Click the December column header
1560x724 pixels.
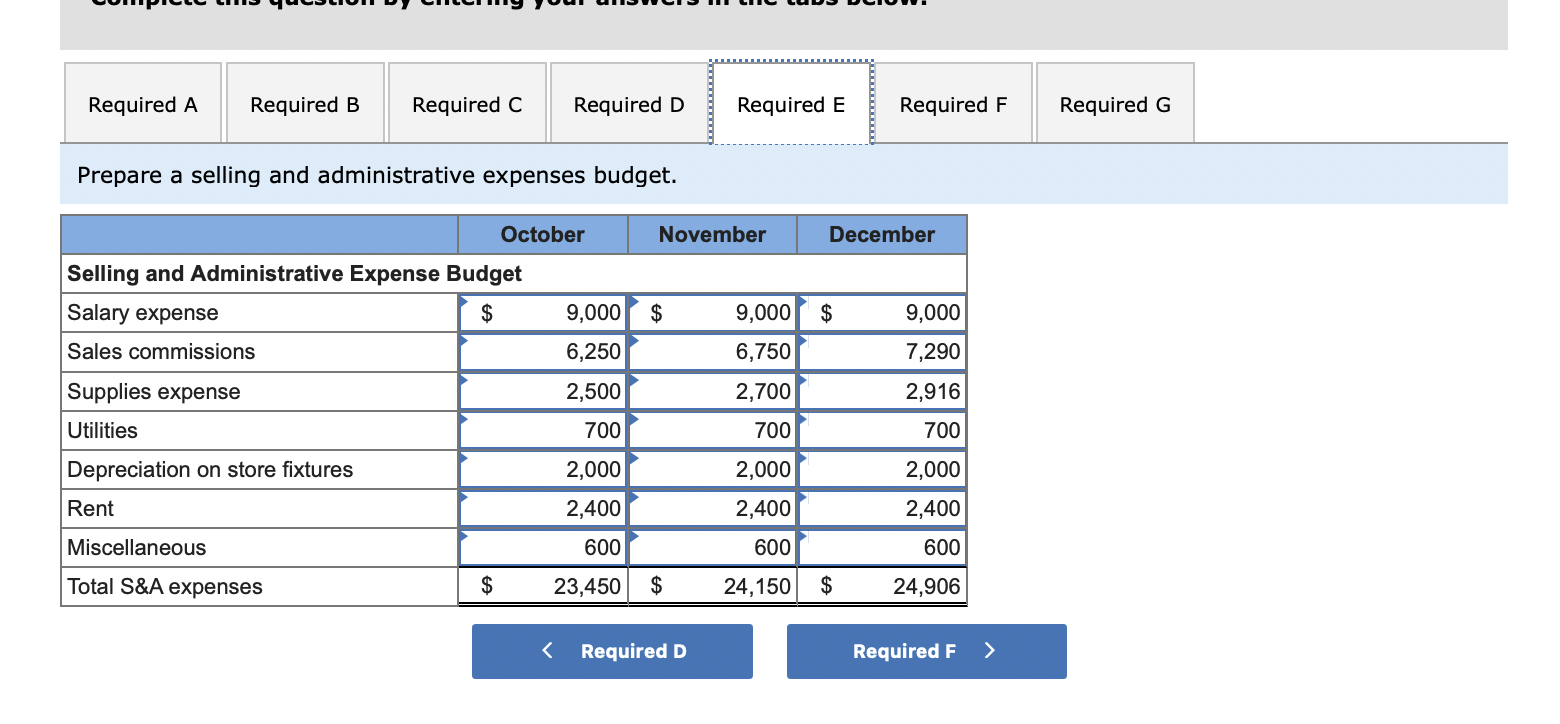(x=882, y=235)
